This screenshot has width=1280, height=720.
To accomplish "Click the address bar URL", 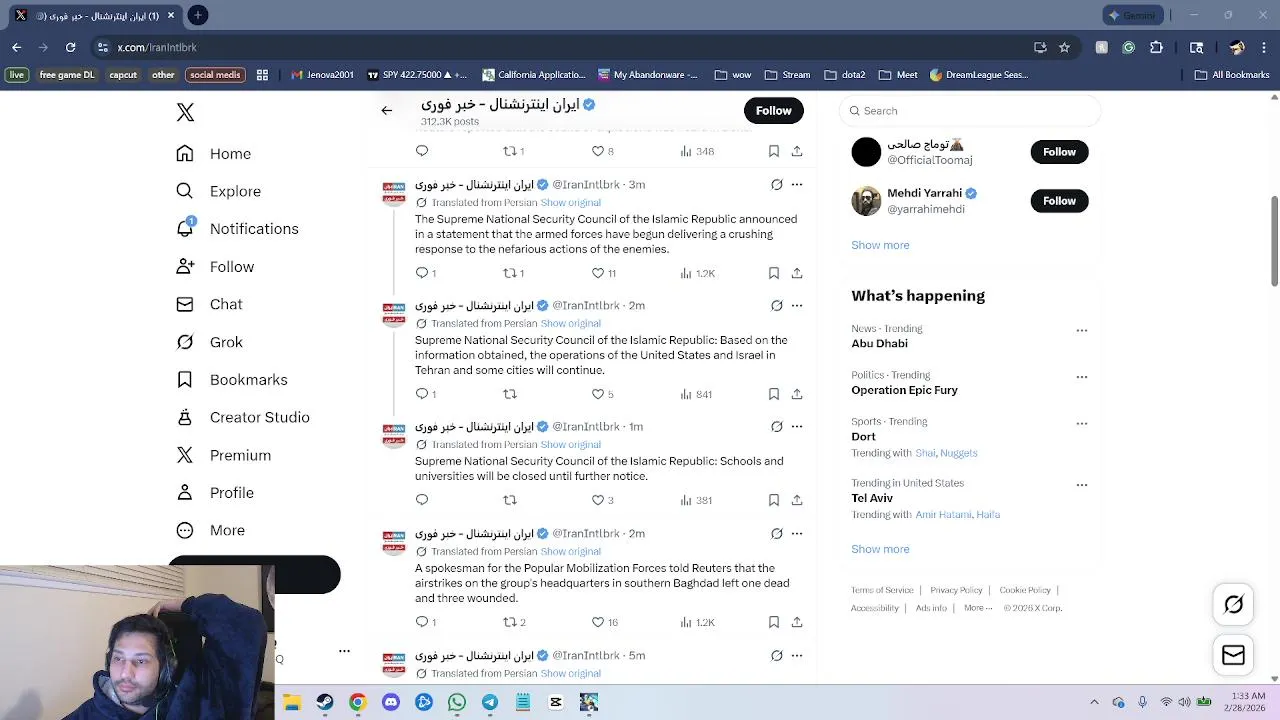I will (x=157, y=47).
